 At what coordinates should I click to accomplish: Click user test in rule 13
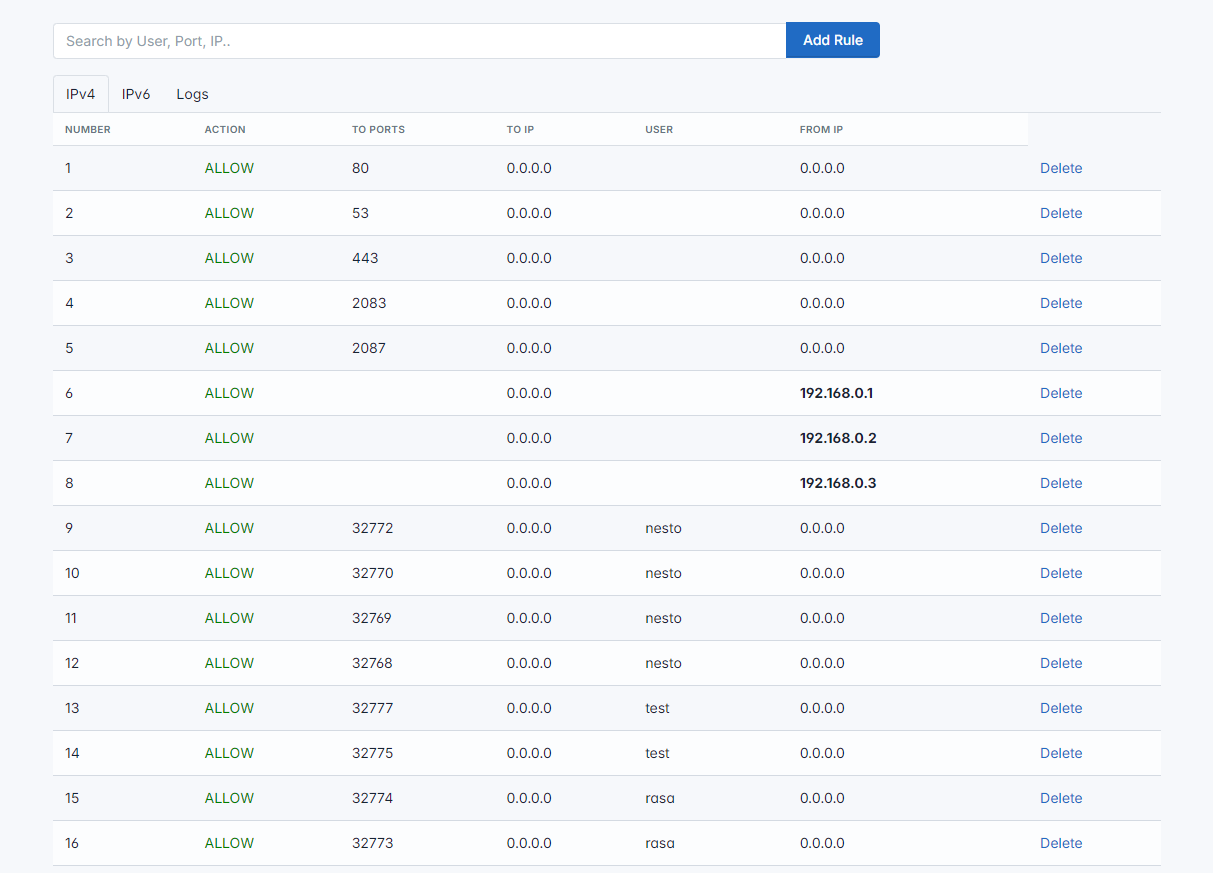point(657,708)
